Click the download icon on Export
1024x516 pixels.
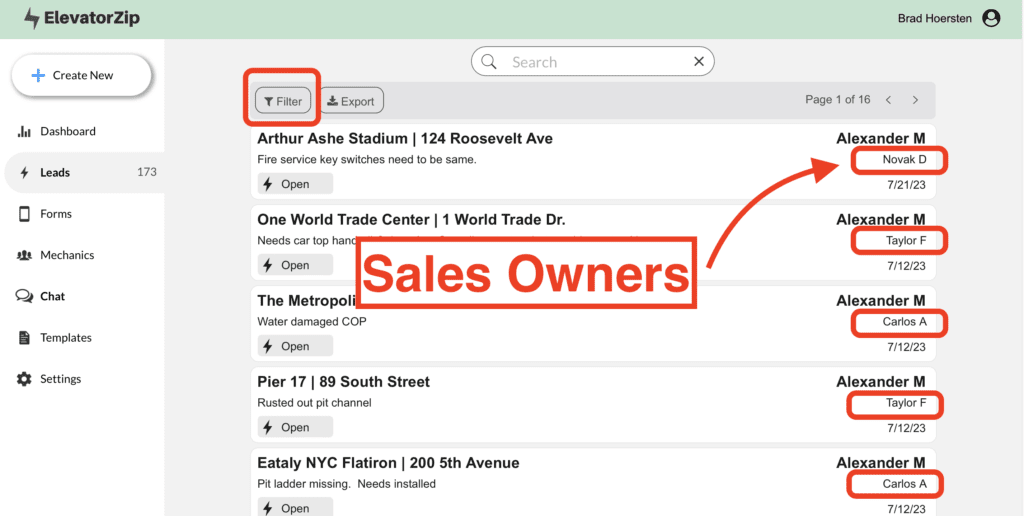pos(332,101)
